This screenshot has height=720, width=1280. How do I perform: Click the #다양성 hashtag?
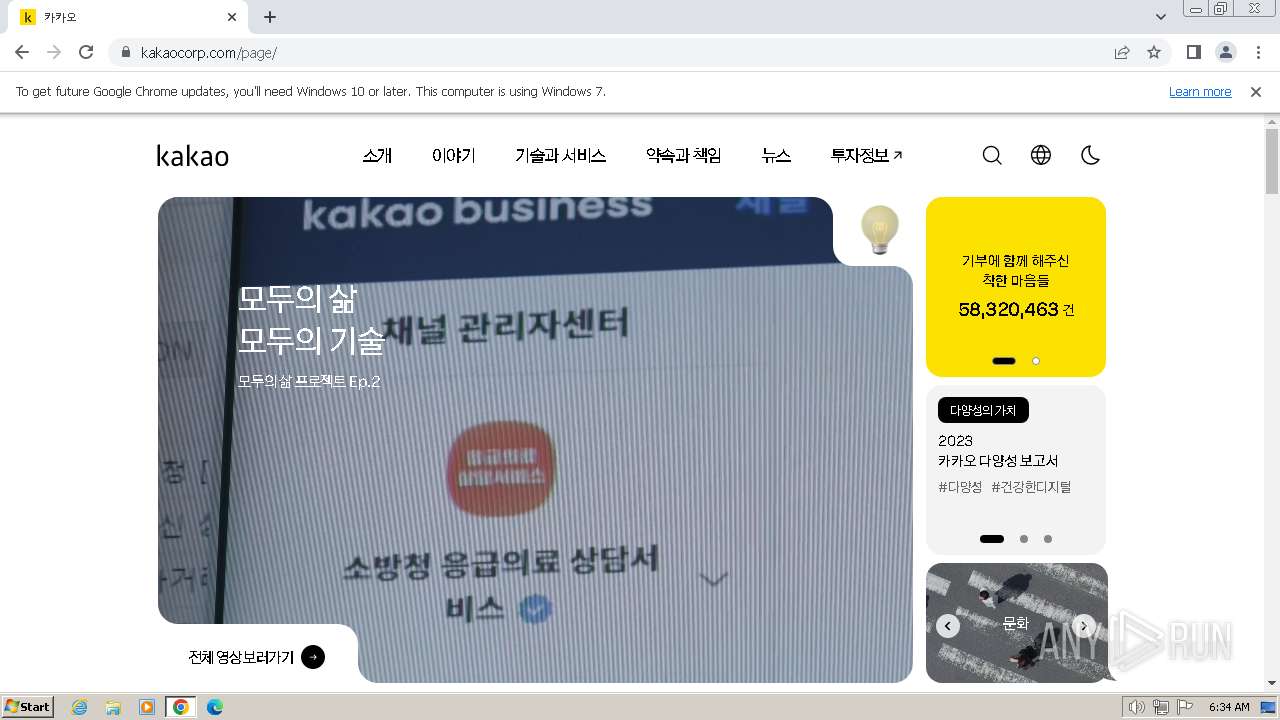(x=960, y=487)
